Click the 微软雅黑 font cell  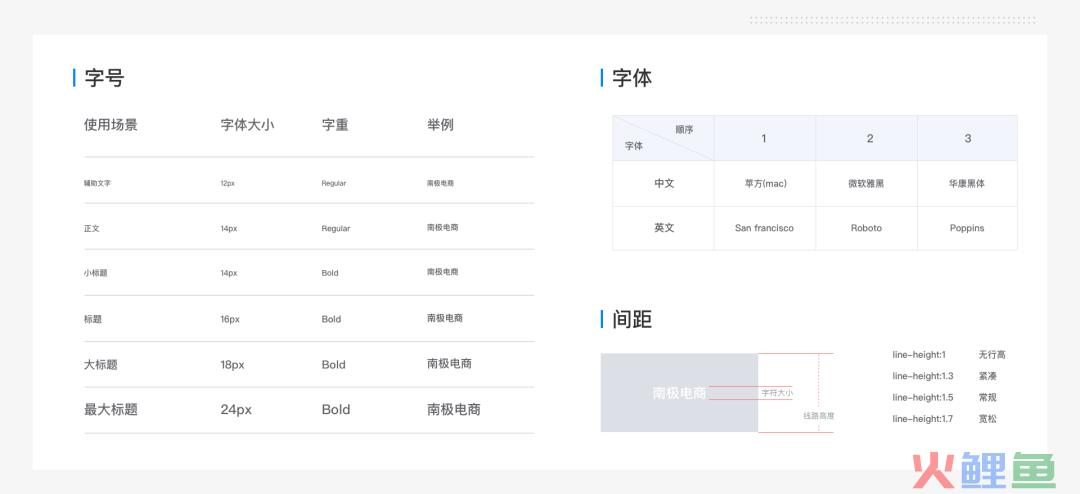pyautogui.click(x=866, y=184)
